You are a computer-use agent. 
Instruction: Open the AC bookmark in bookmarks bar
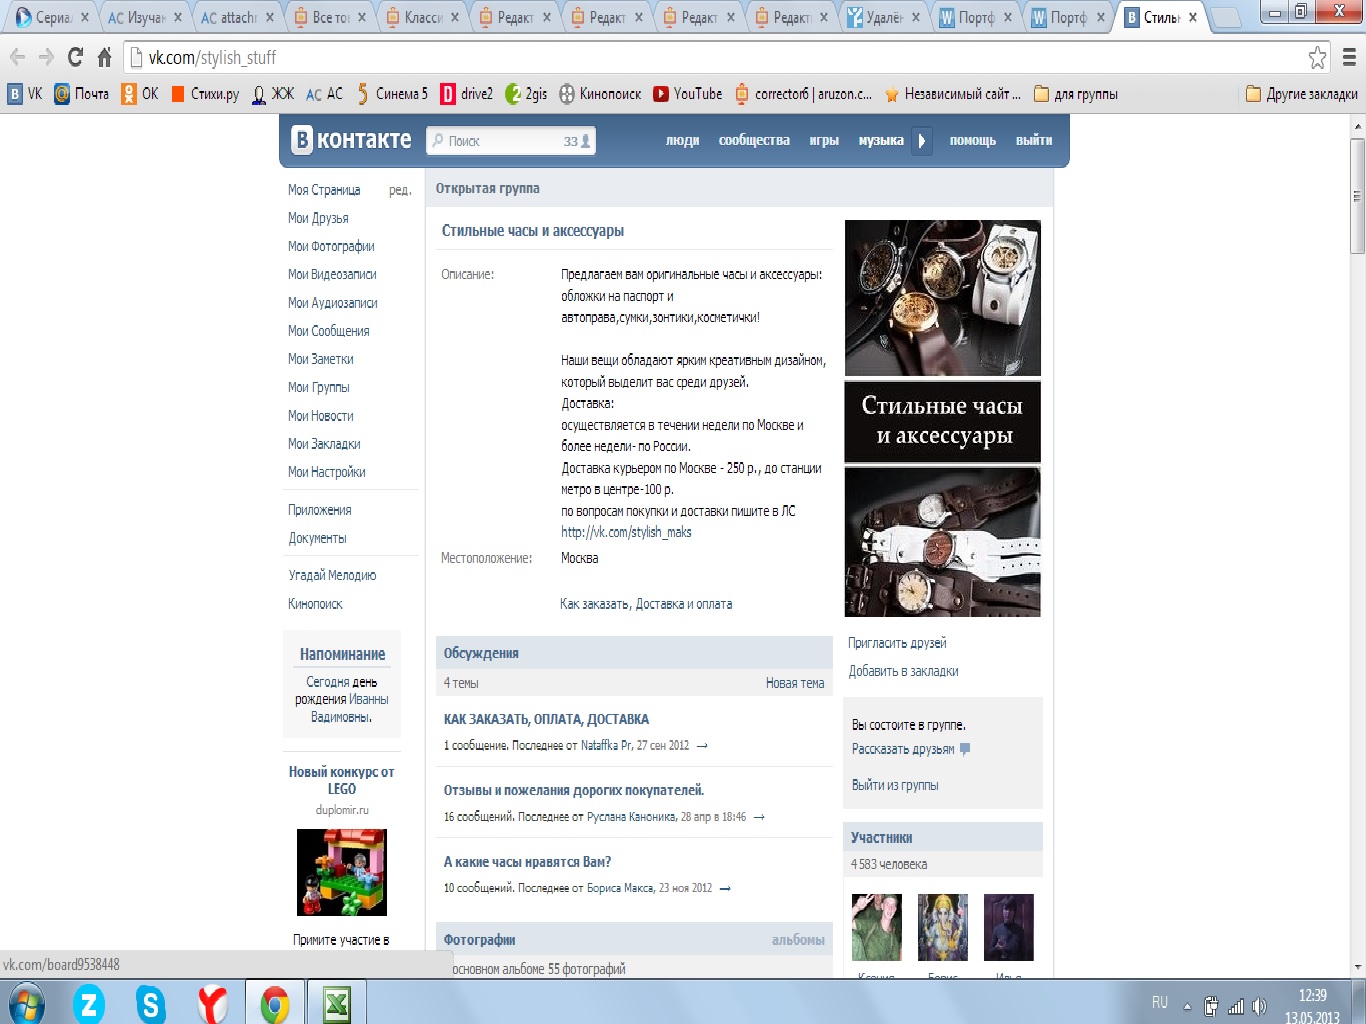click(325, 94)
